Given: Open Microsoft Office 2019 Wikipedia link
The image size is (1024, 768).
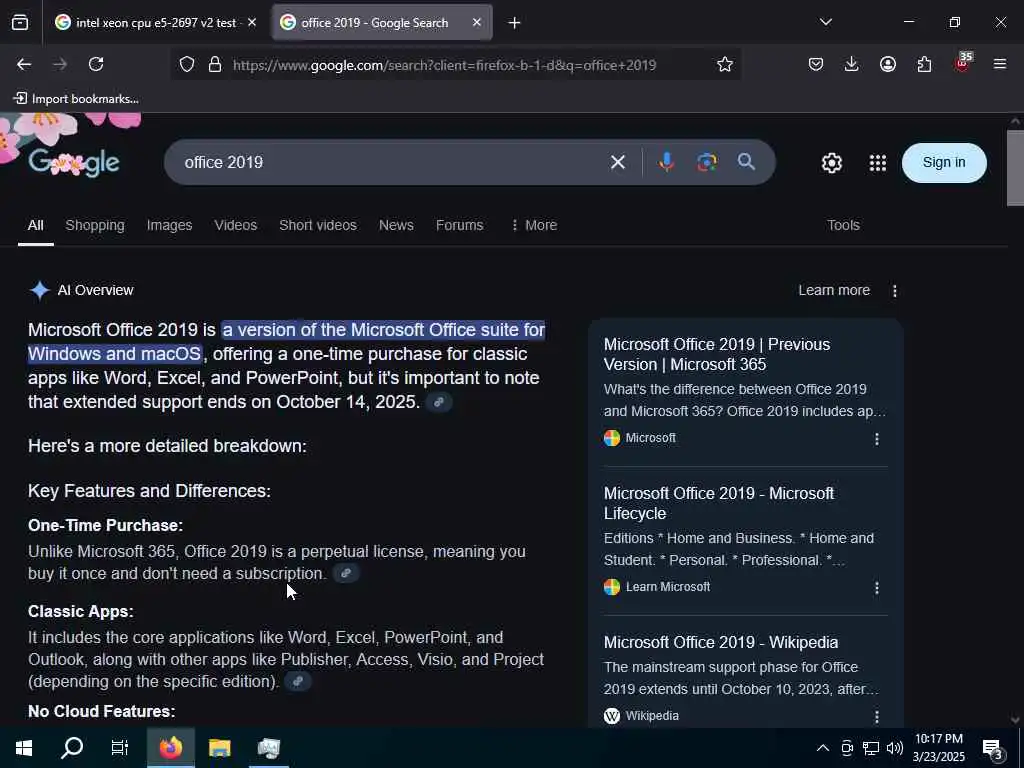Looking at the screenshot, I should point(720,642).
